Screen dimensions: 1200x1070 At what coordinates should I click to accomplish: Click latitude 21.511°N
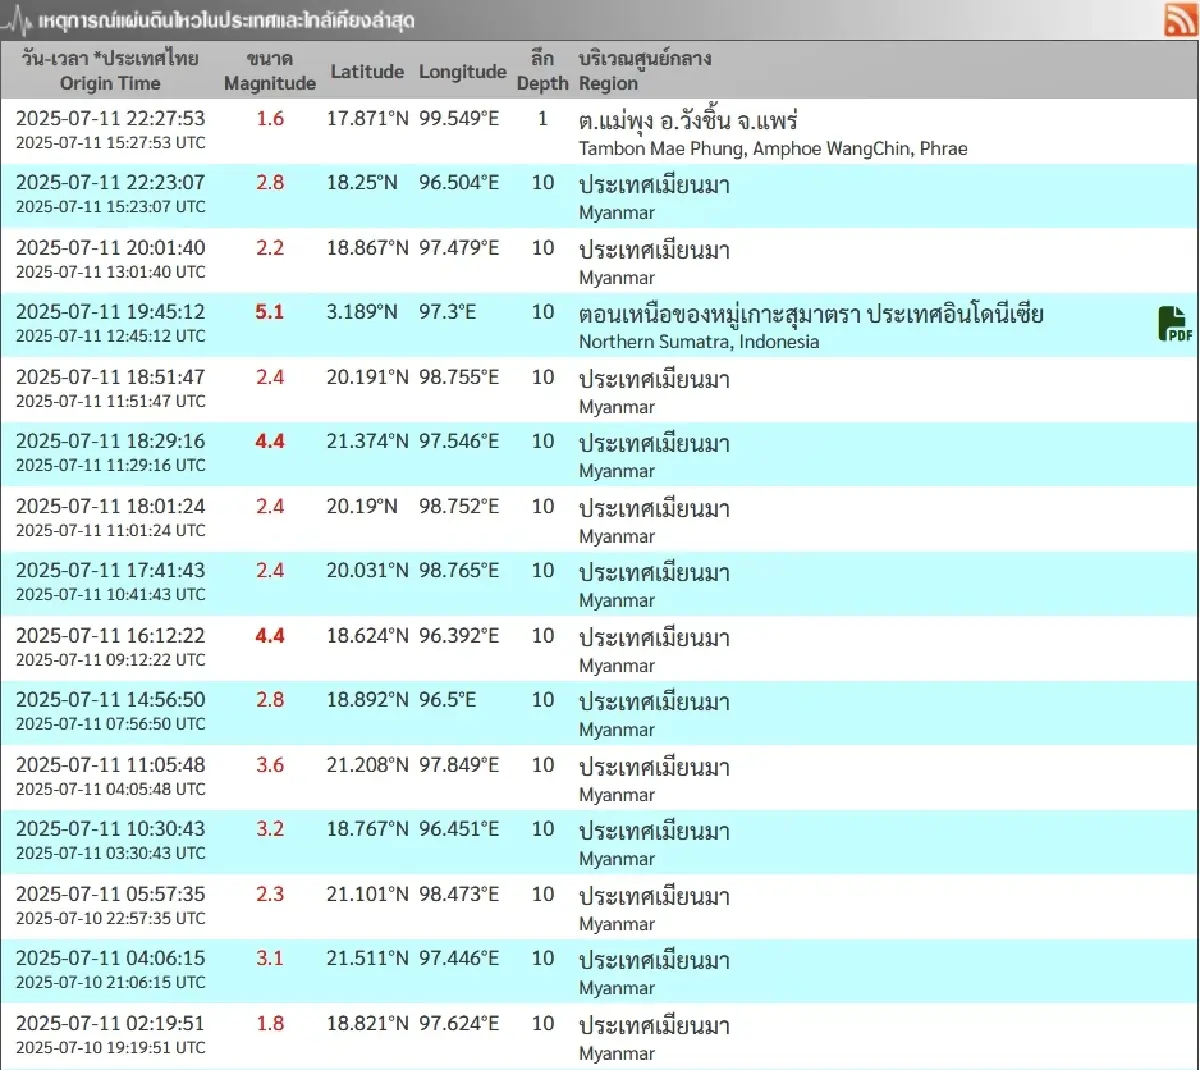[367, 957]
